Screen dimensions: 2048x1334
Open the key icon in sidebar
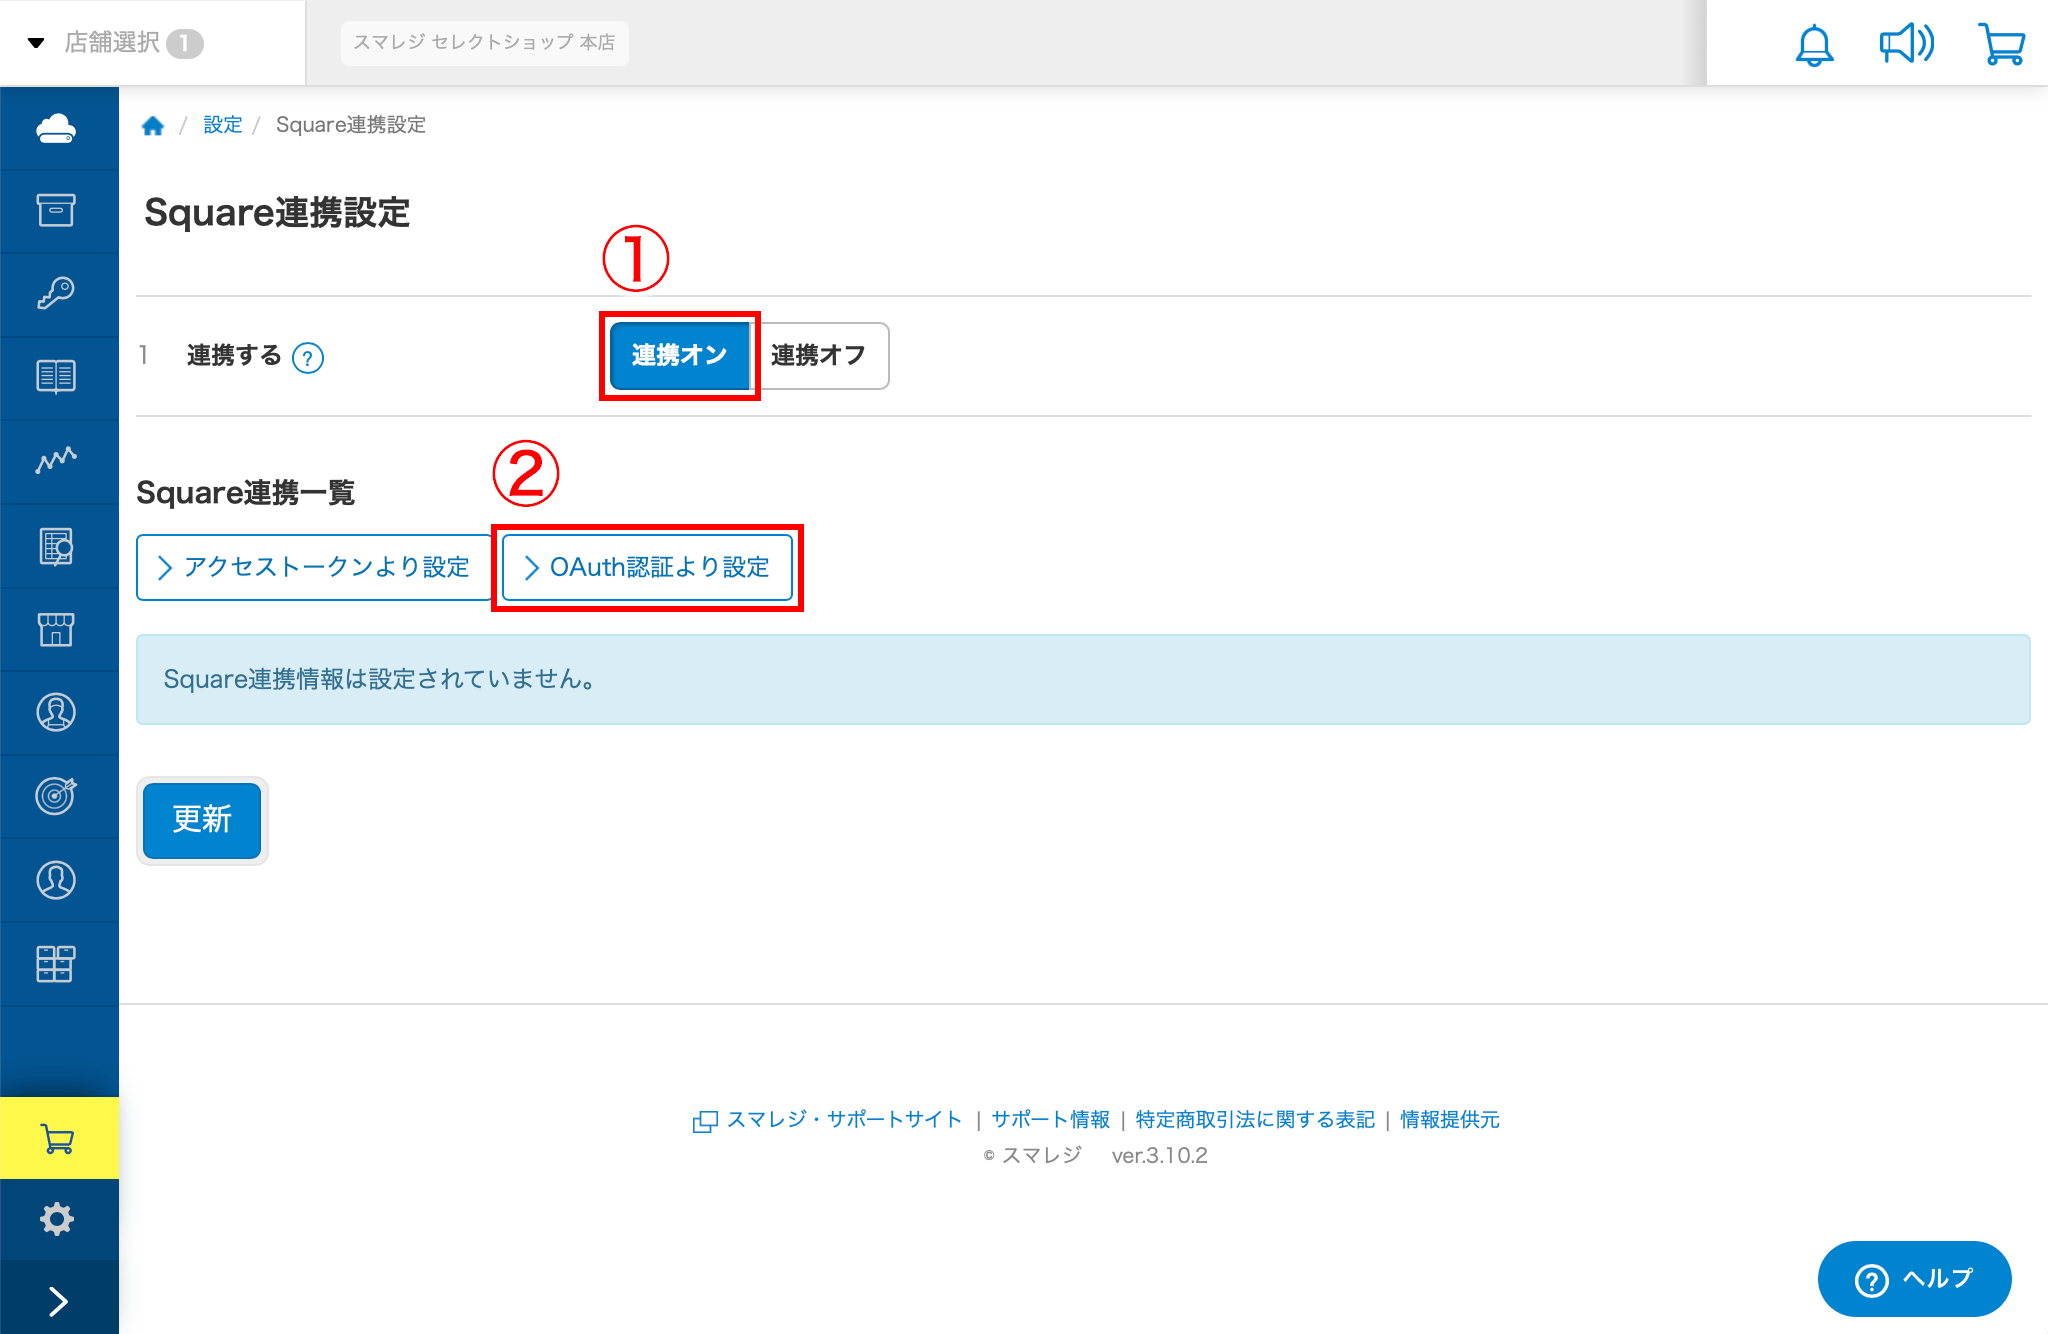point(56,293)
